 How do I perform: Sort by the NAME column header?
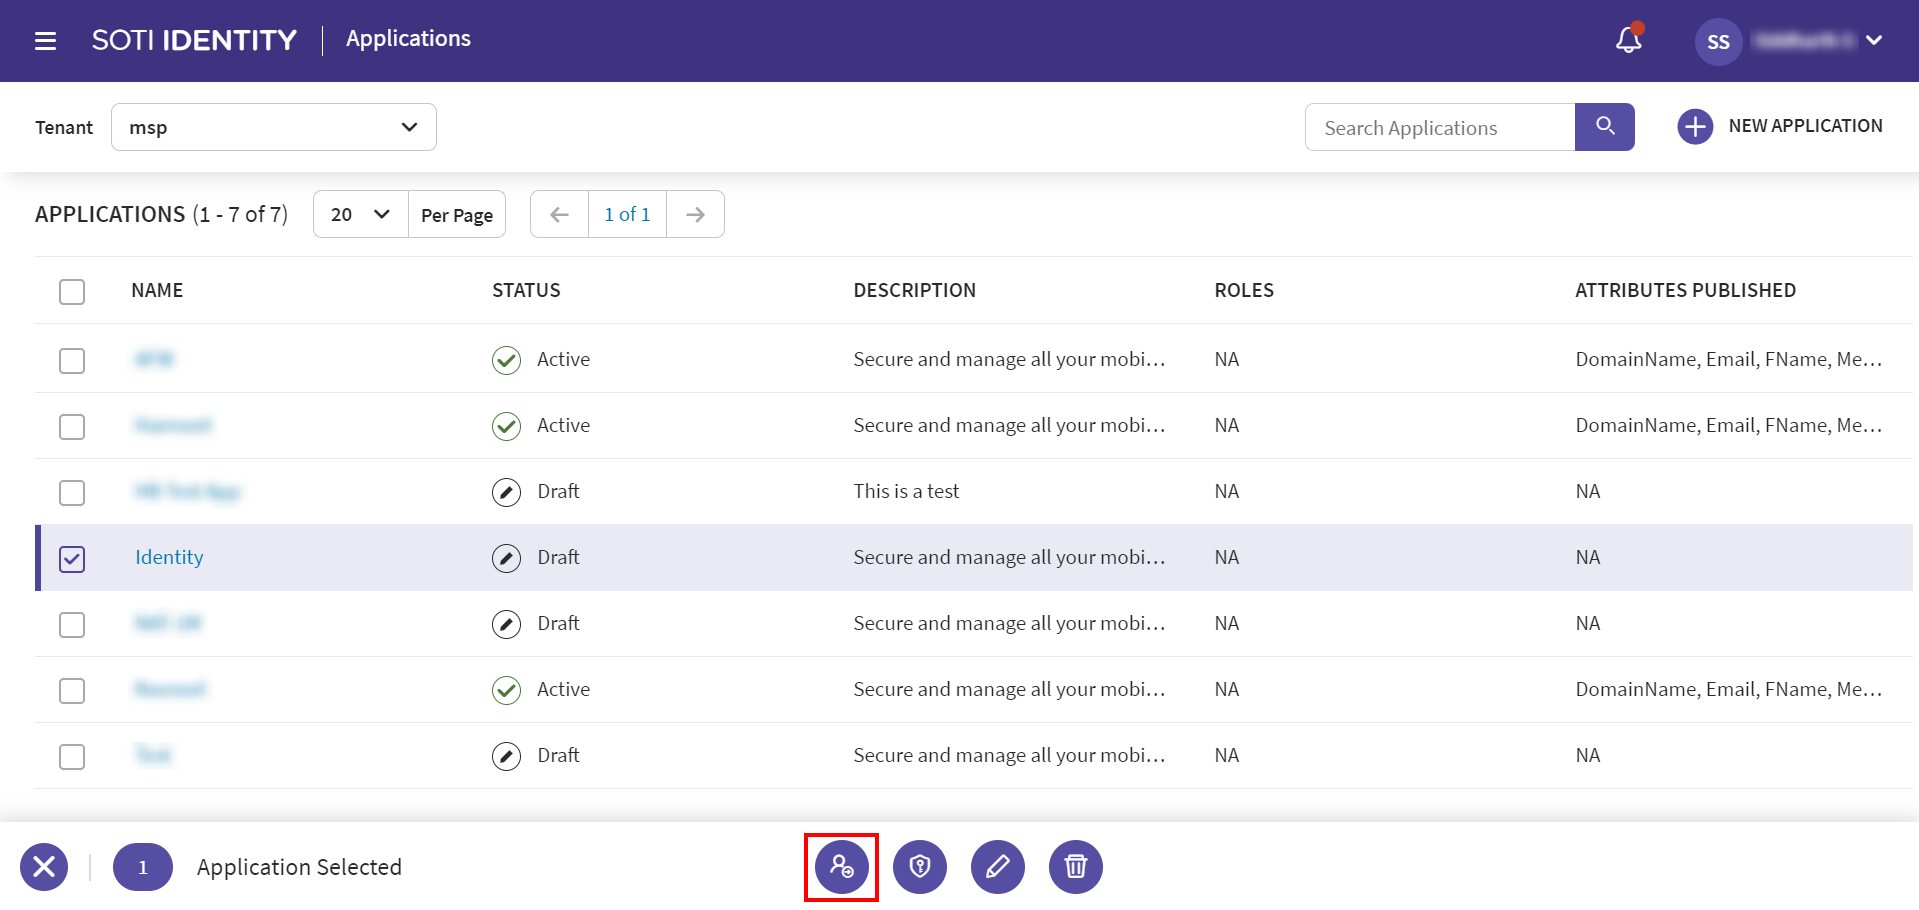coord(157,290)
